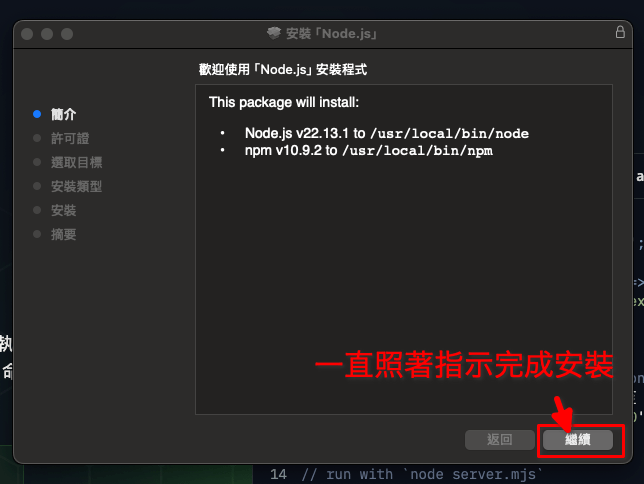Click the npm v10.9.2 install line

[x=368, y=151]
